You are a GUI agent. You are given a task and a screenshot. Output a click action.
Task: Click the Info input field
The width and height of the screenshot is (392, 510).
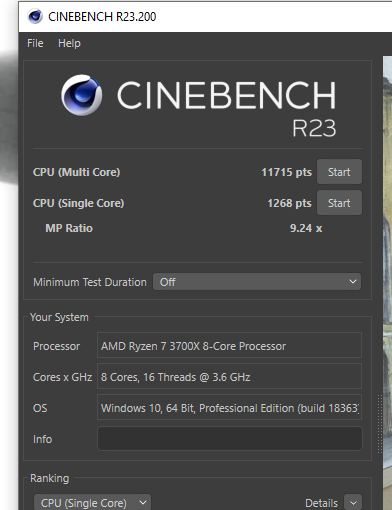point(230,439)
